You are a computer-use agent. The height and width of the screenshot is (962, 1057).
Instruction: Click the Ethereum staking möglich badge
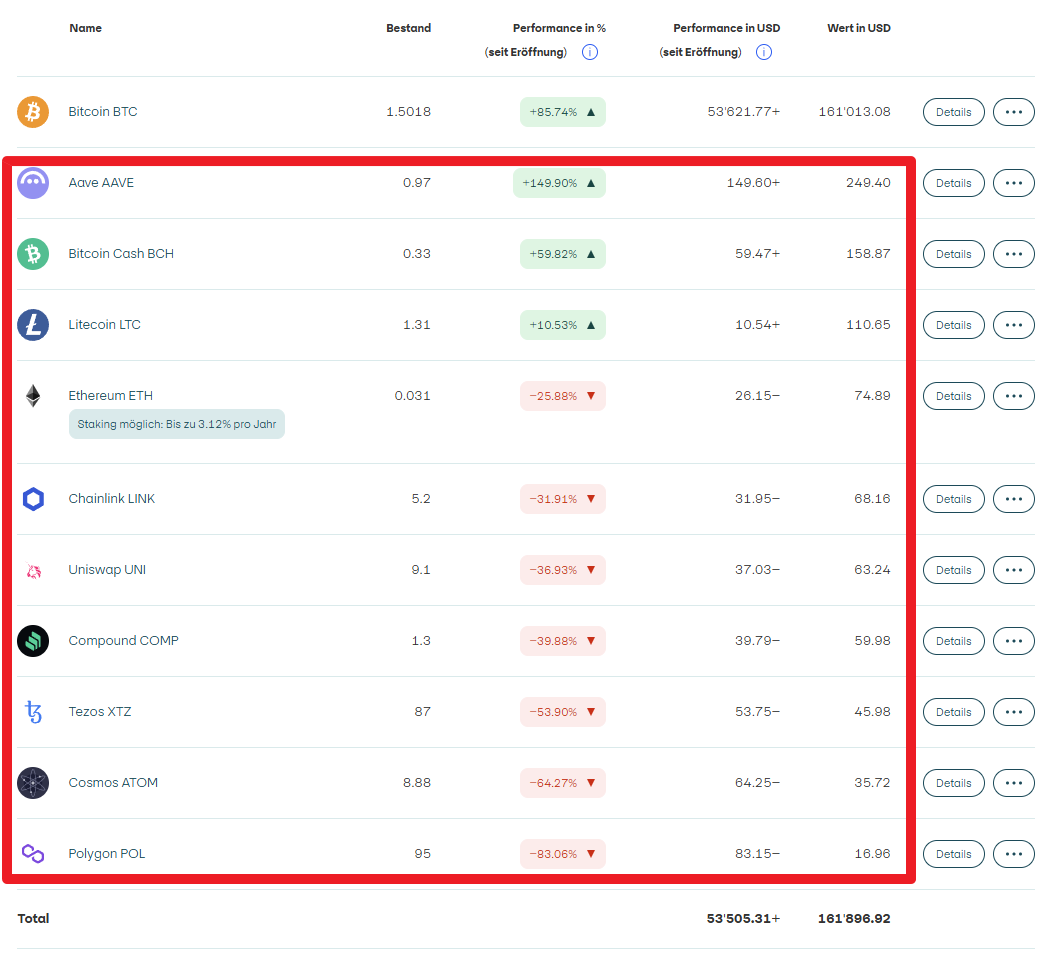[177, 424]
